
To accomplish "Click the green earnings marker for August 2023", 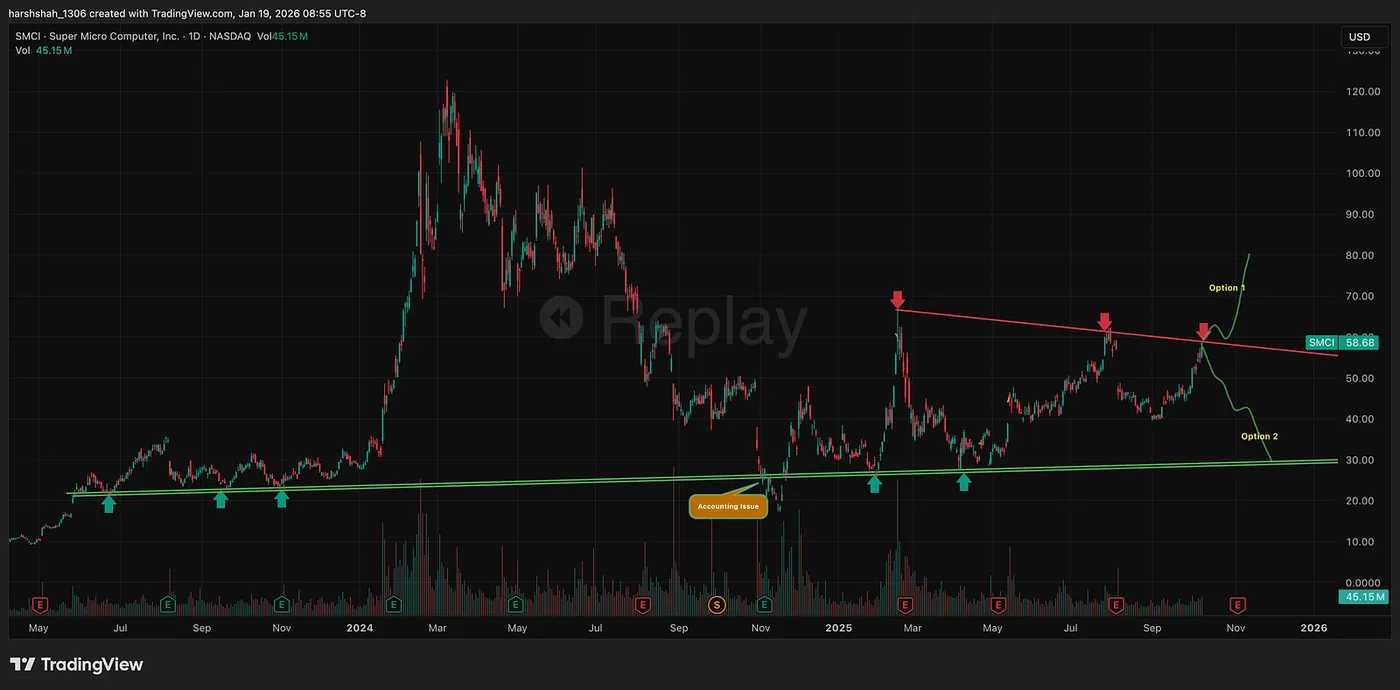I will (169, 605).
